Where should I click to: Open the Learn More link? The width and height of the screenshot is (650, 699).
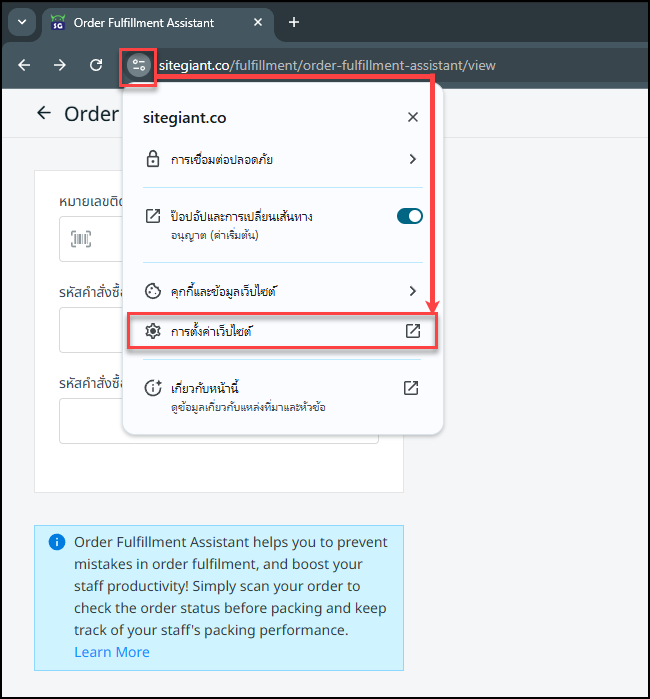tap(111, 652)
